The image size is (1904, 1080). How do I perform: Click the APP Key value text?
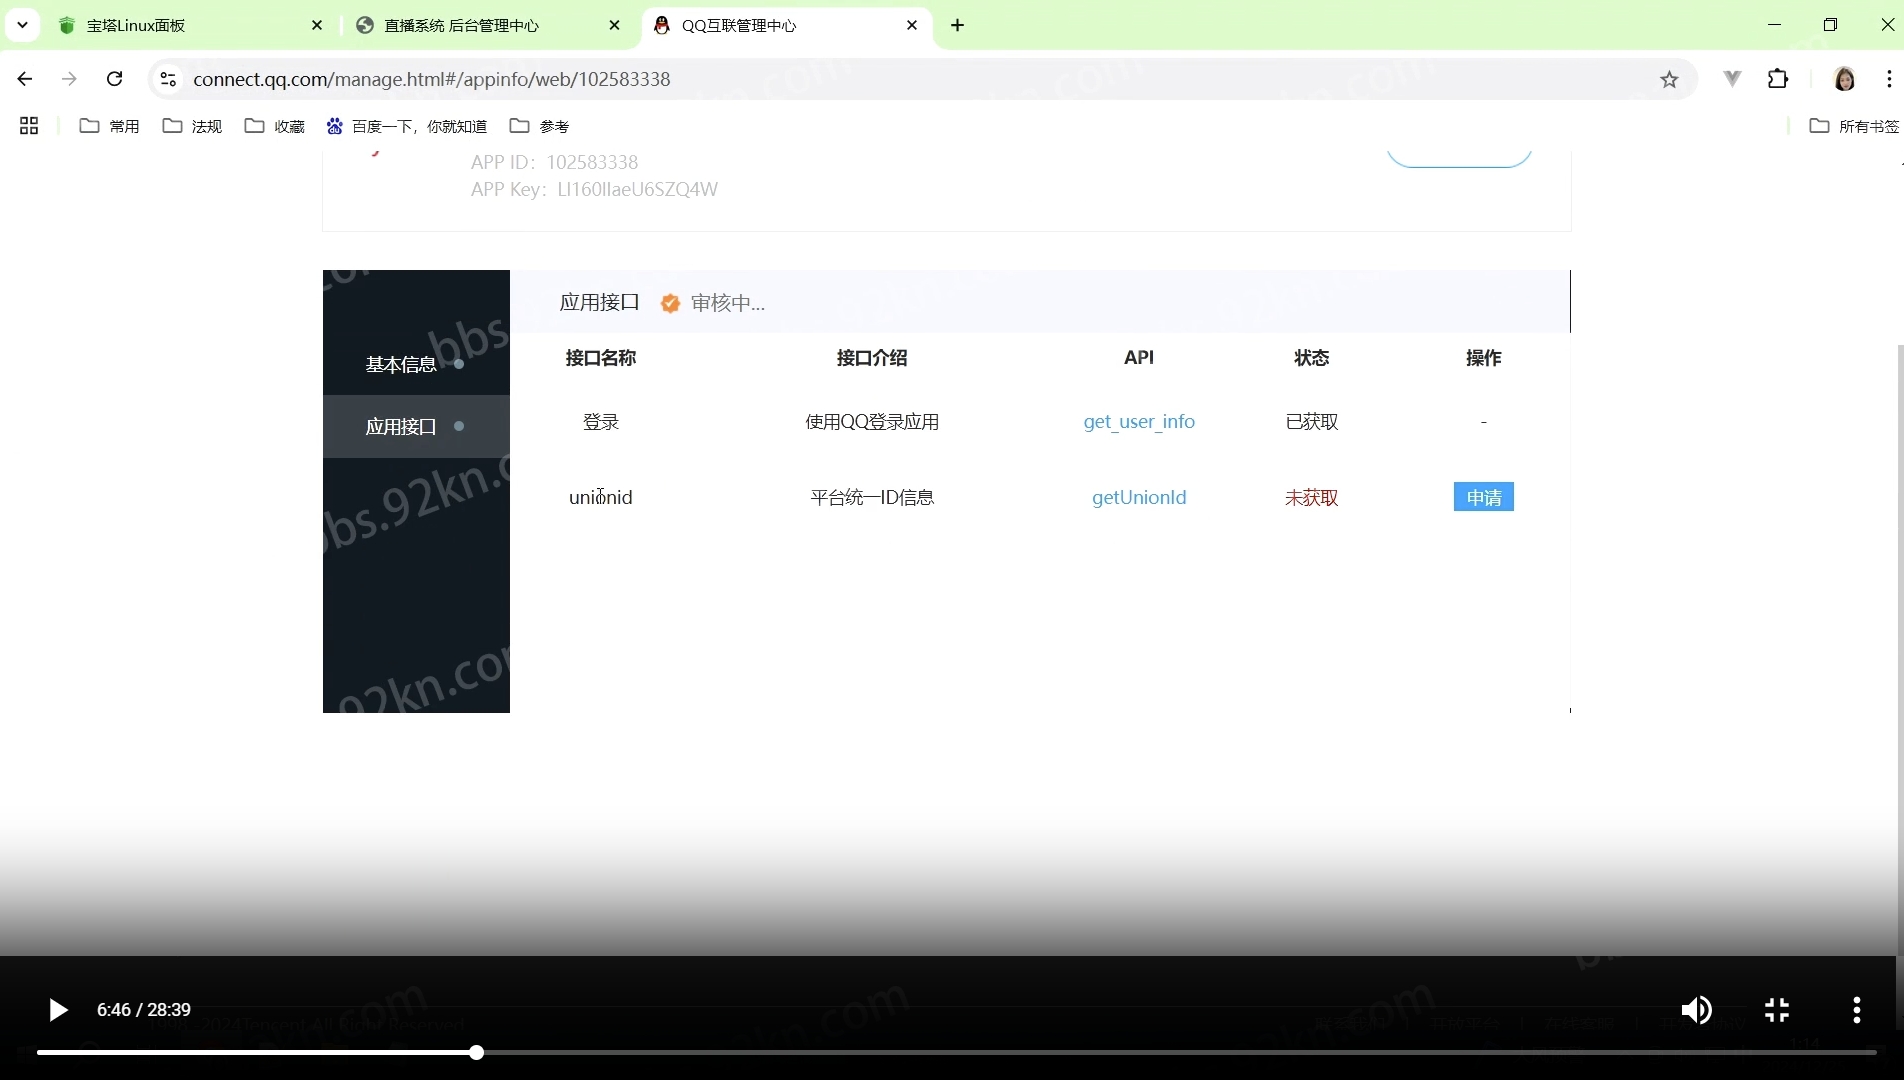(x=637, y=189)
